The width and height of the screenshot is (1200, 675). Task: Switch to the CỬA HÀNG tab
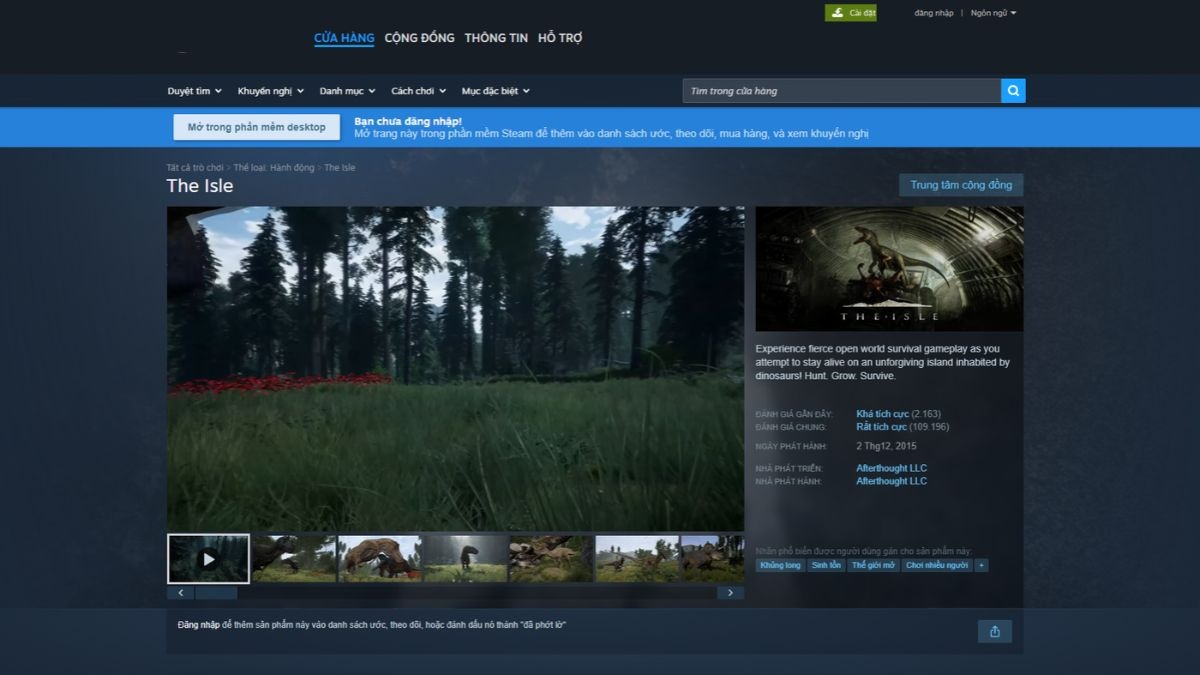pyautogui.click(x=344, y=38)
